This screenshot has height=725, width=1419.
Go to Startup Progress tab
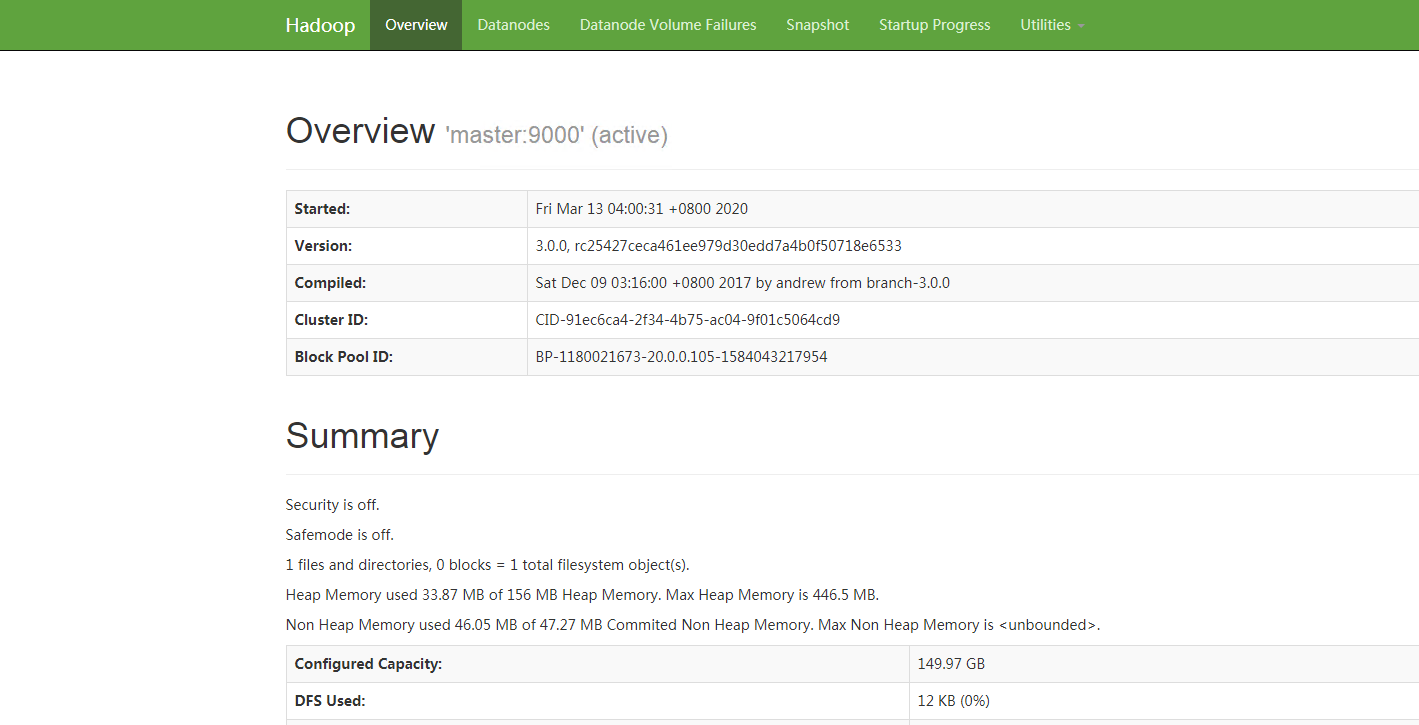click(935, 25)
